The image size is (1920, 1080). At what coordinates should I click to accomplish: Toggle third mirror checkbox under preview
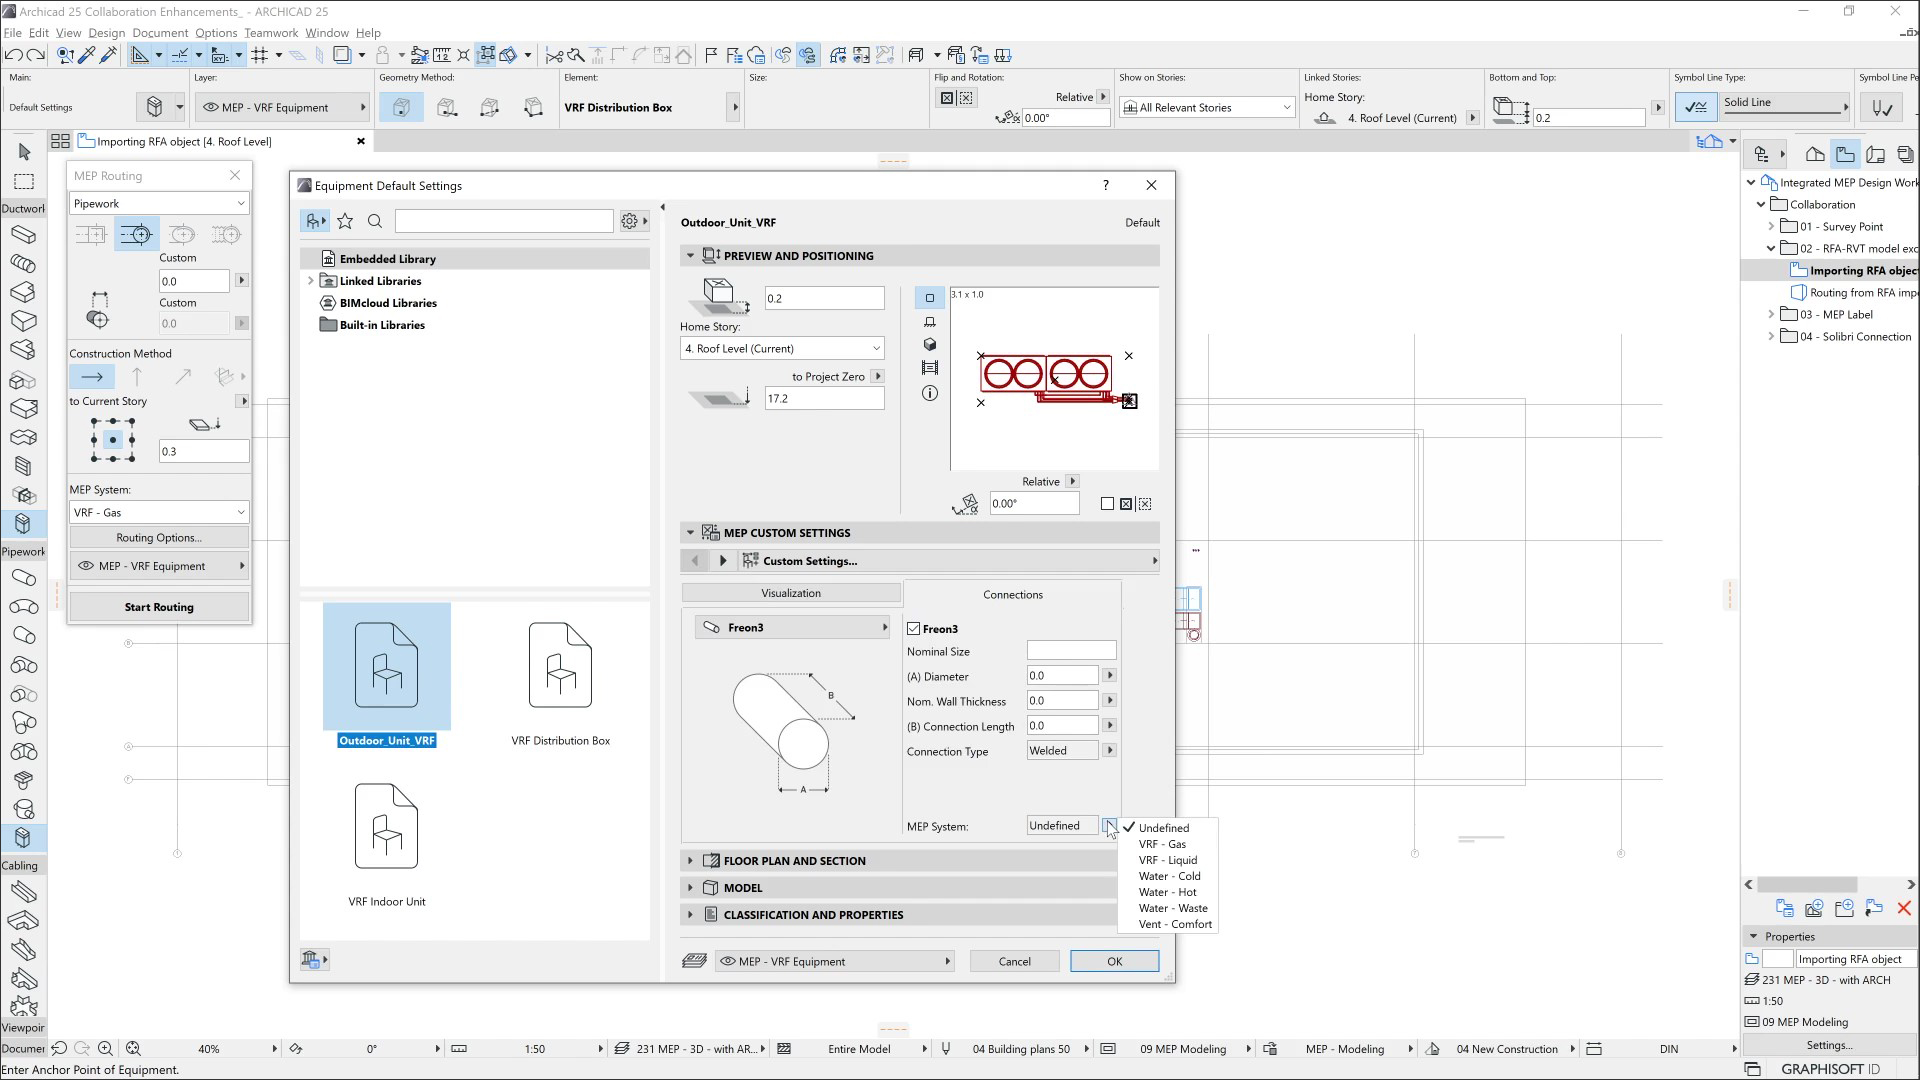(x=1145, y=504)
